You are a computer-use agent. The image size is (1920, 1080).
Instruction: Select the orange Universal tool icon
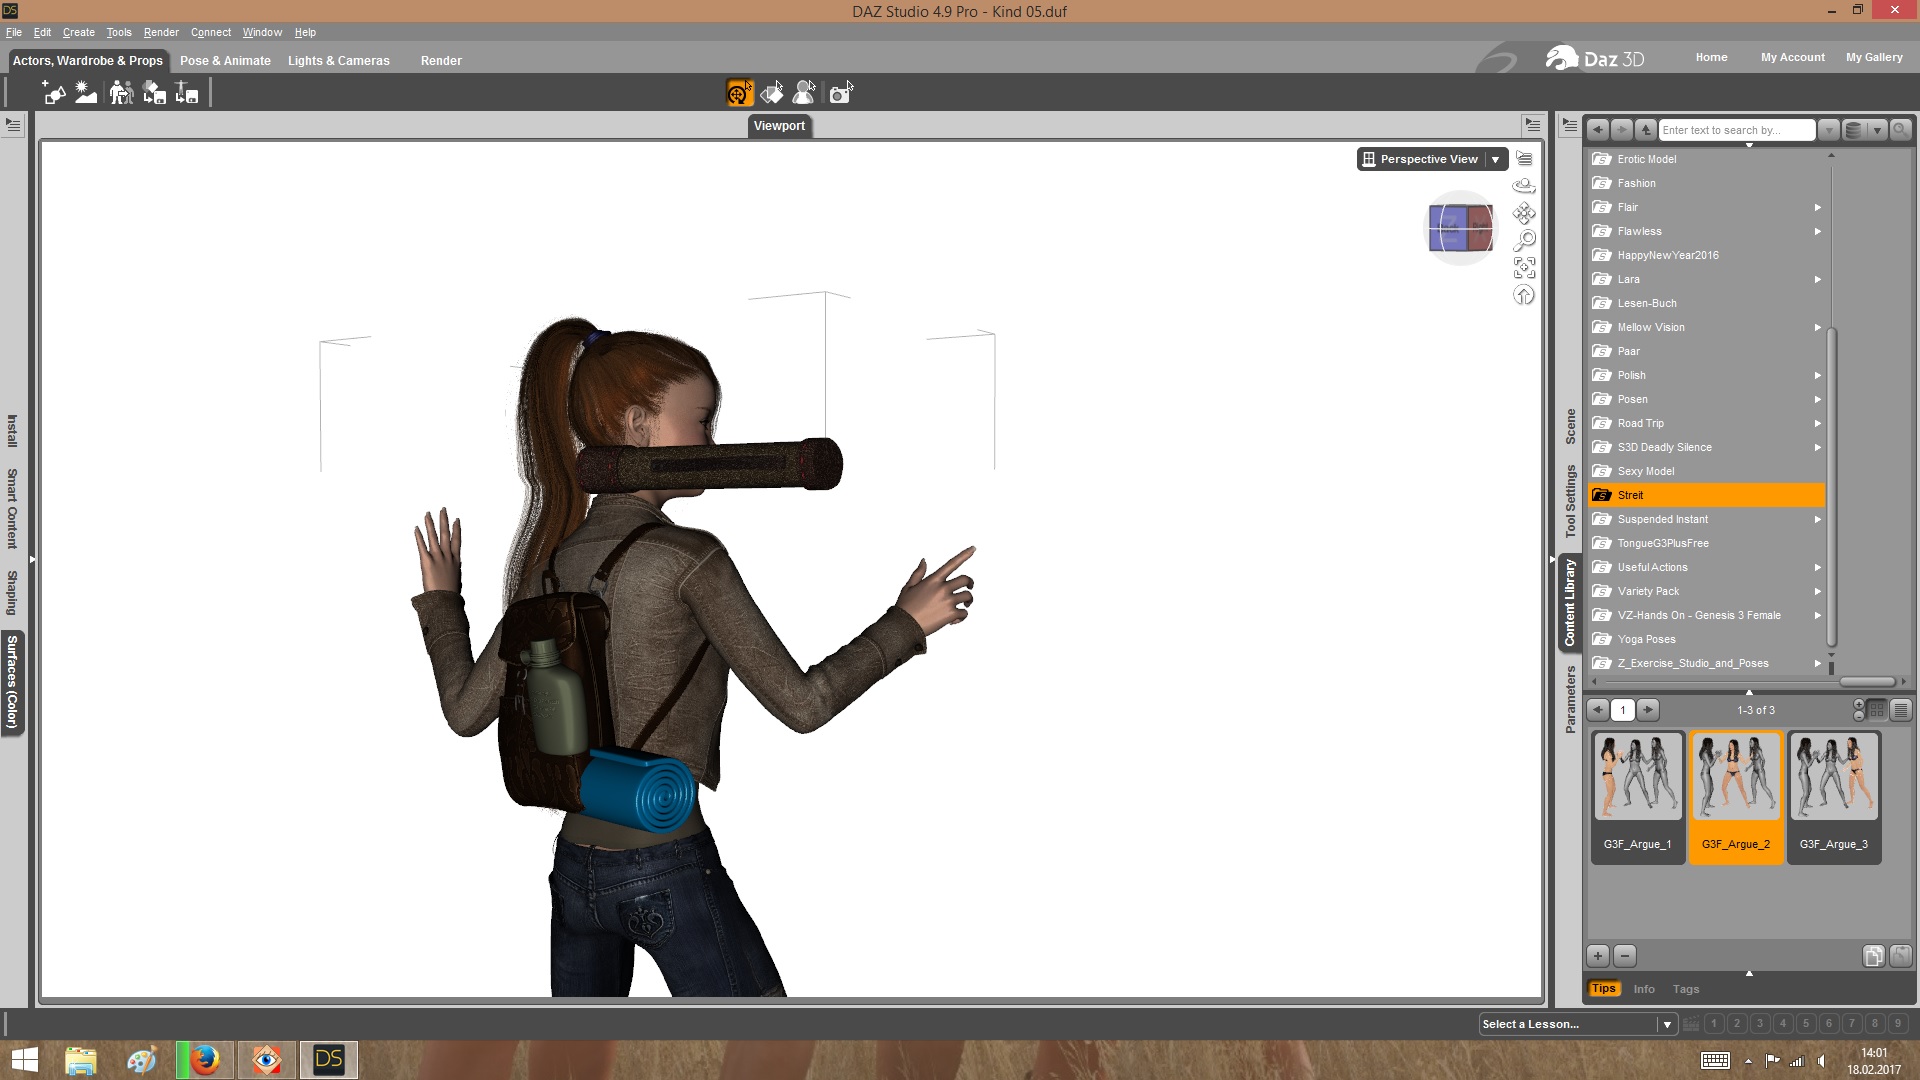coord(739,93)
